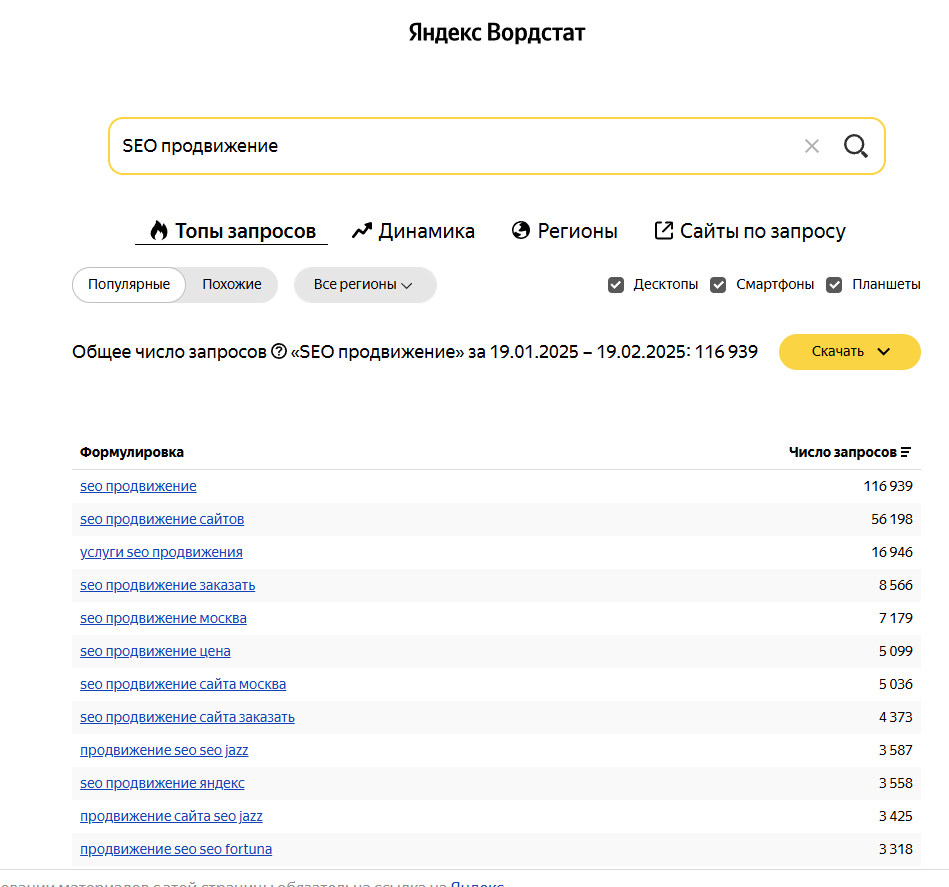
Task: Open the Регионы tab
Action: 564,229
